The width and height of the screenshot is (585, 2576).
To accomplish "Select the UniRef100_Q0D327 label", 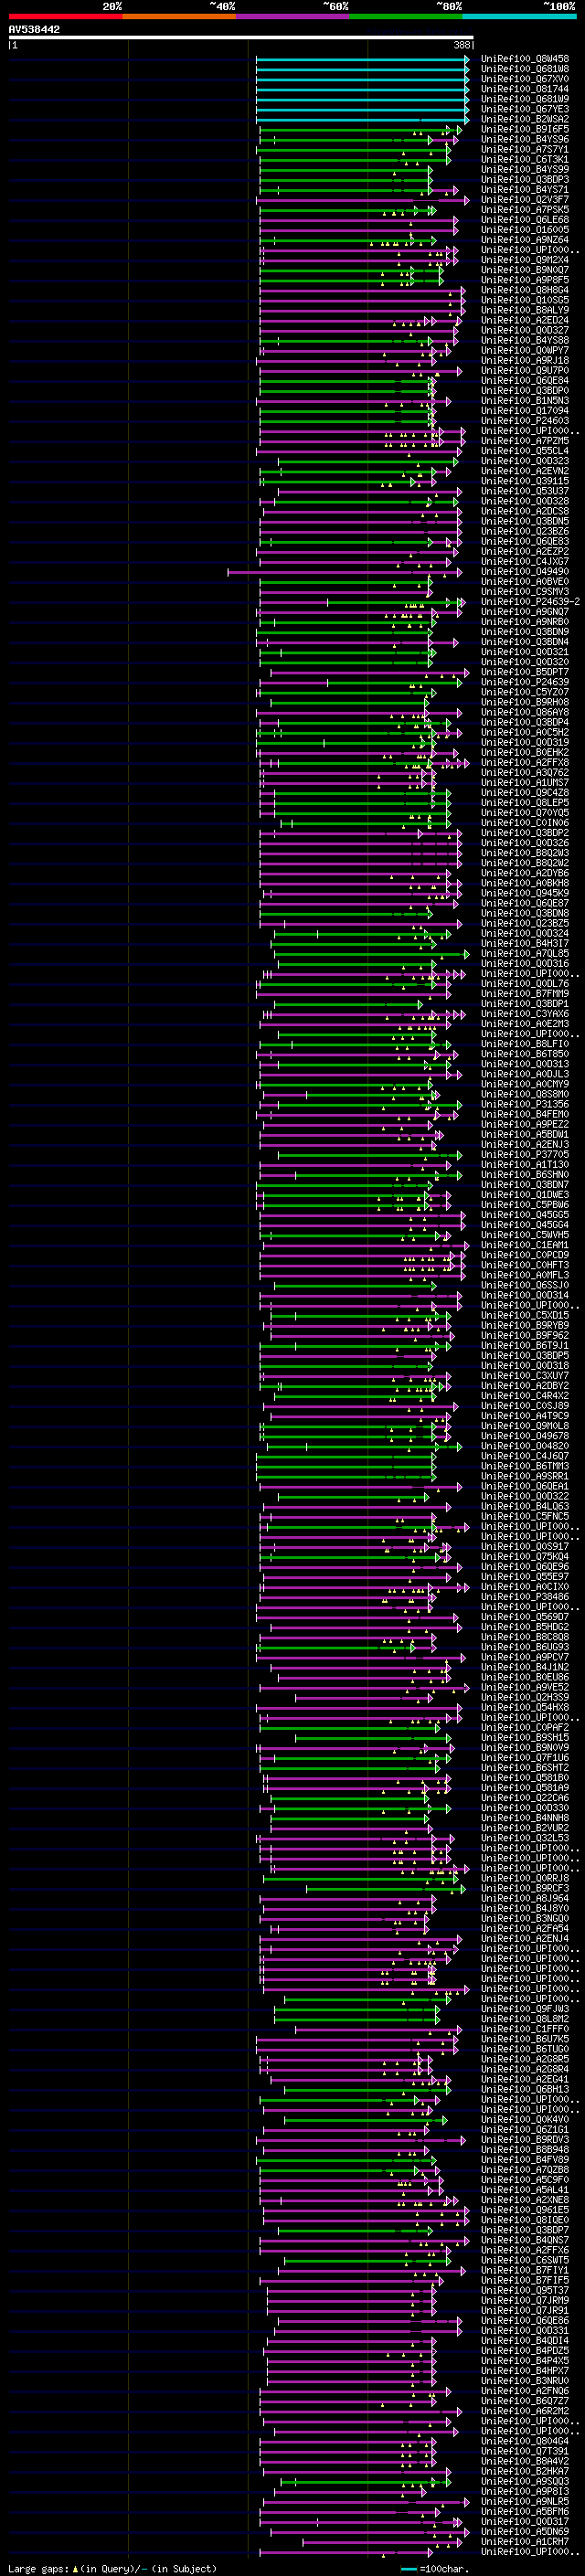I will (x=525, y=330).
